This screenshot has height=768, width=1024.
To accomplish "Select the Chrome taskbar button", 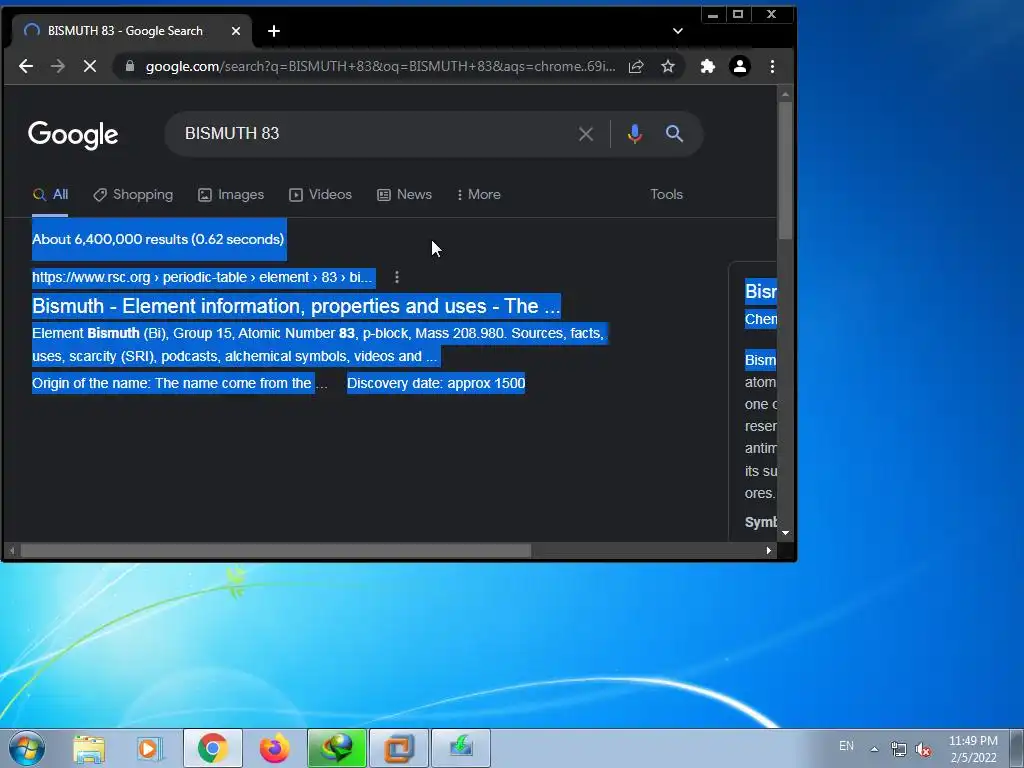I will pyautogui.click(x=213, y=748).
